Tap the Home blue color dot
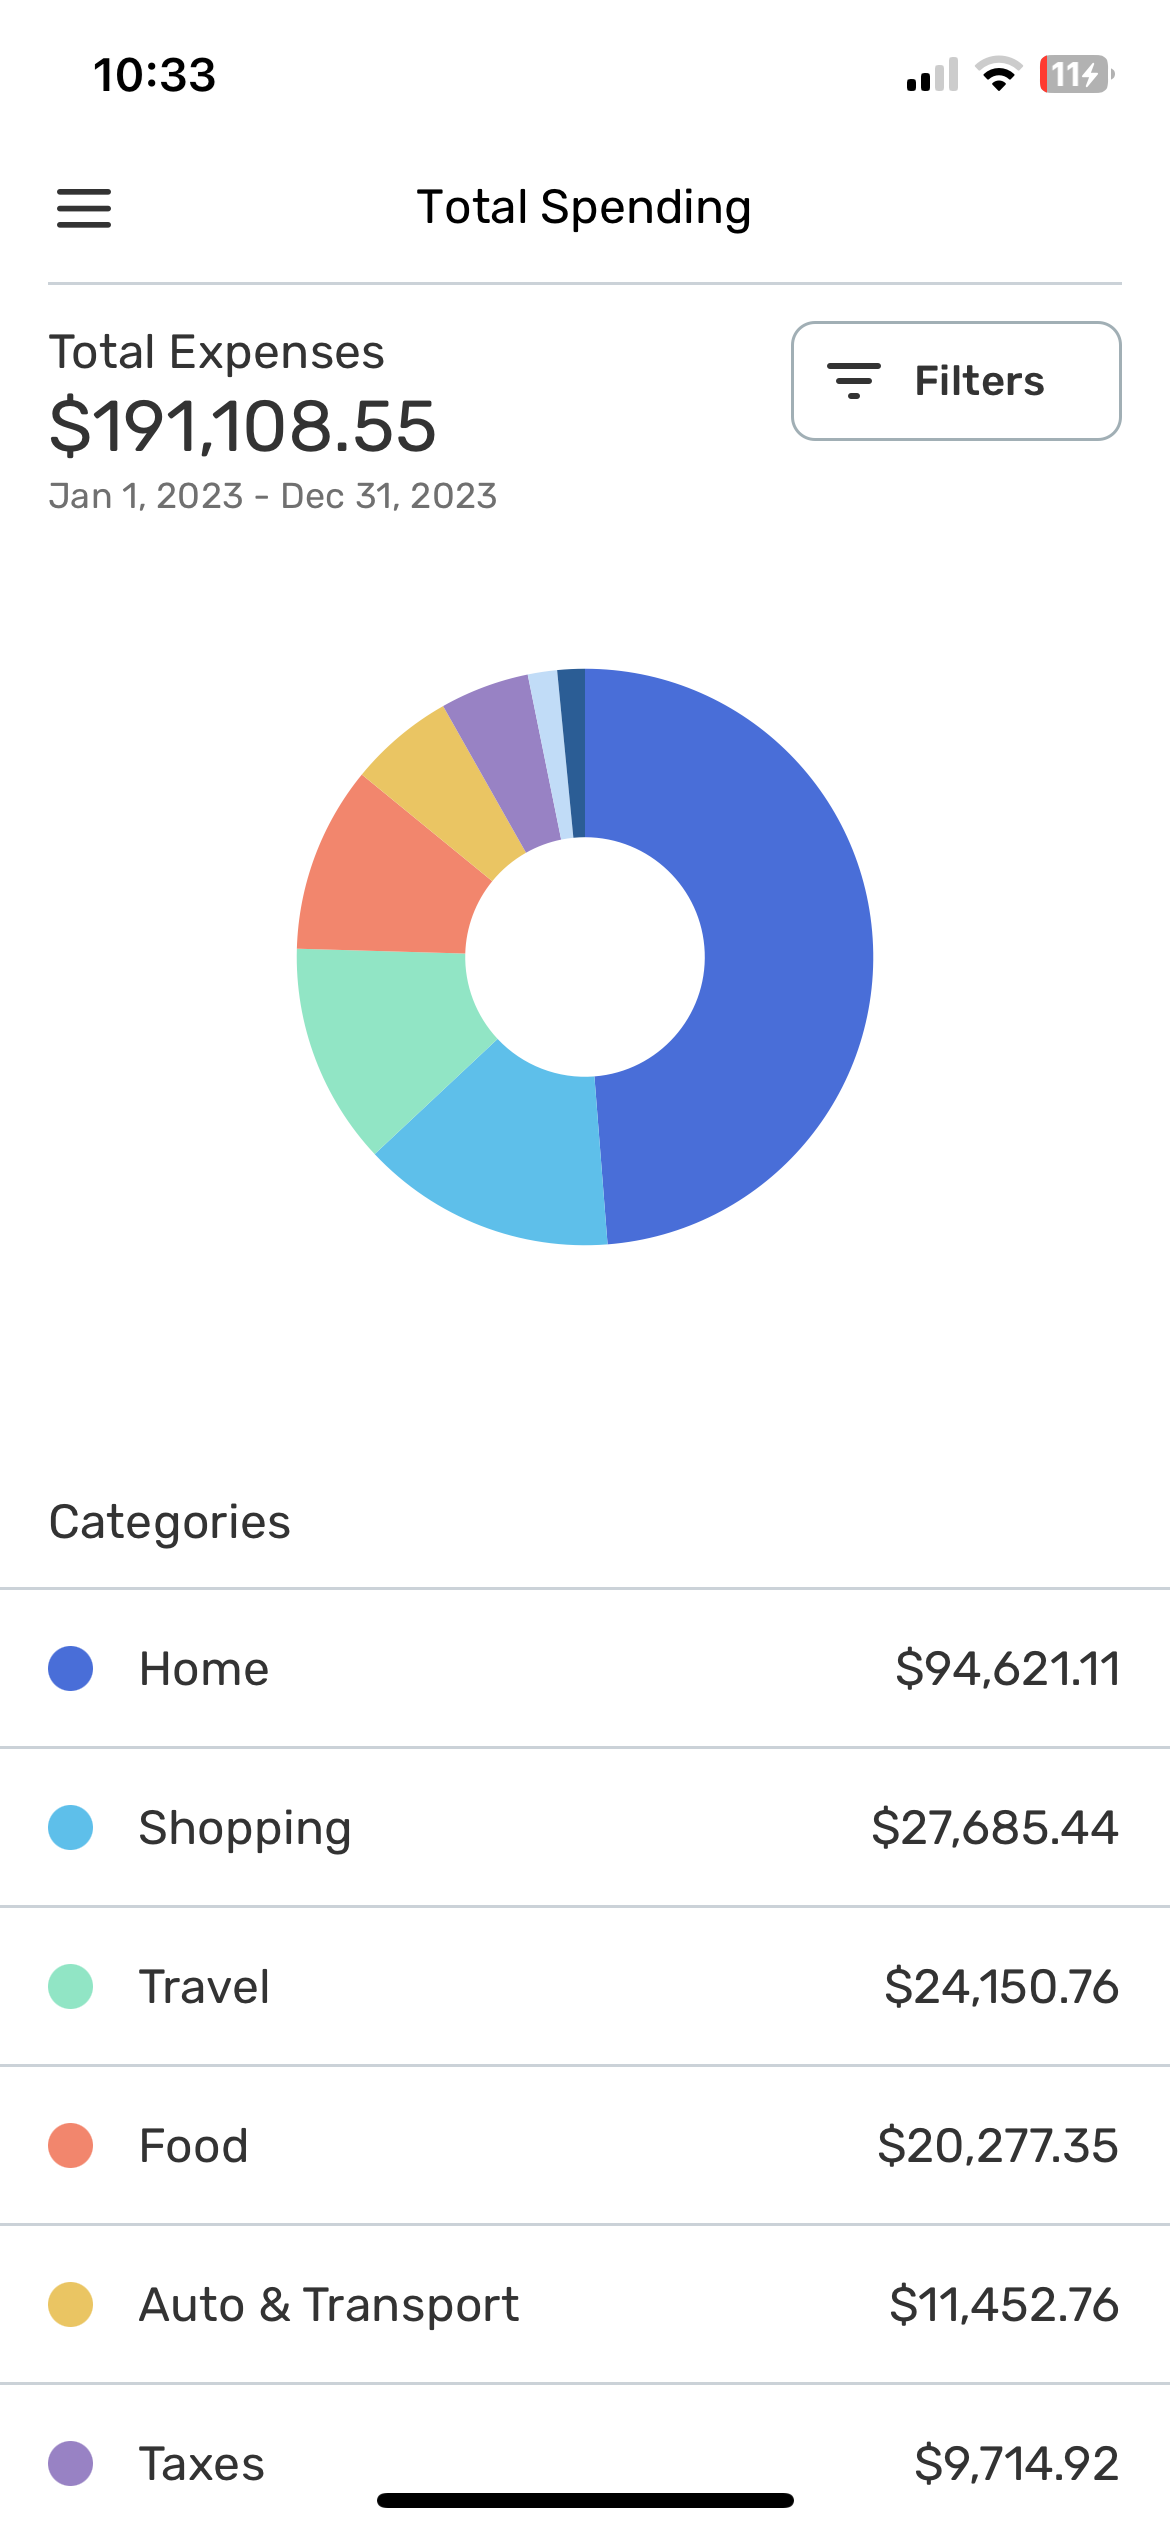The width and height of the screenshot is (1170, 2532). click(x=71, y=1668)
